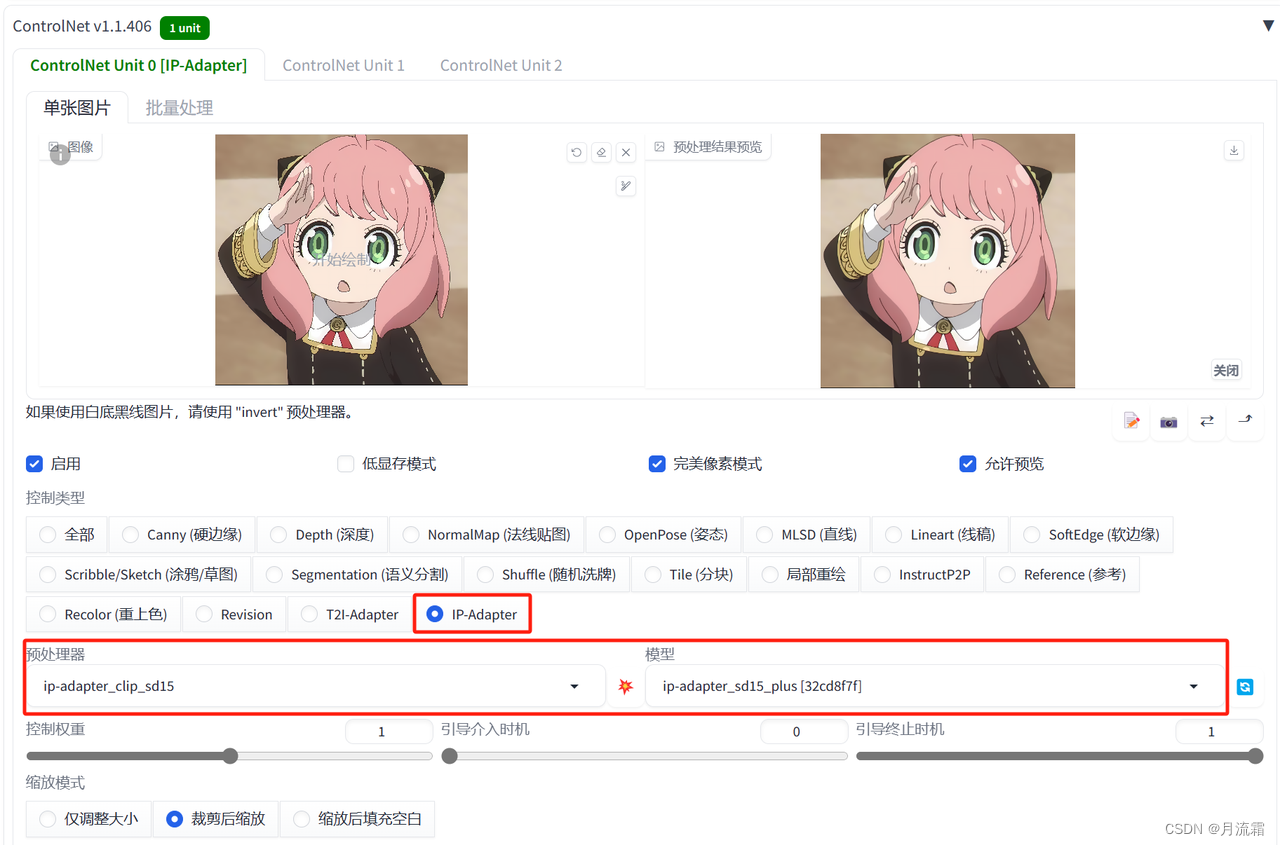Click the 图像 label on input panel
The image size is (1280, 845).
(x=72, y=147)
